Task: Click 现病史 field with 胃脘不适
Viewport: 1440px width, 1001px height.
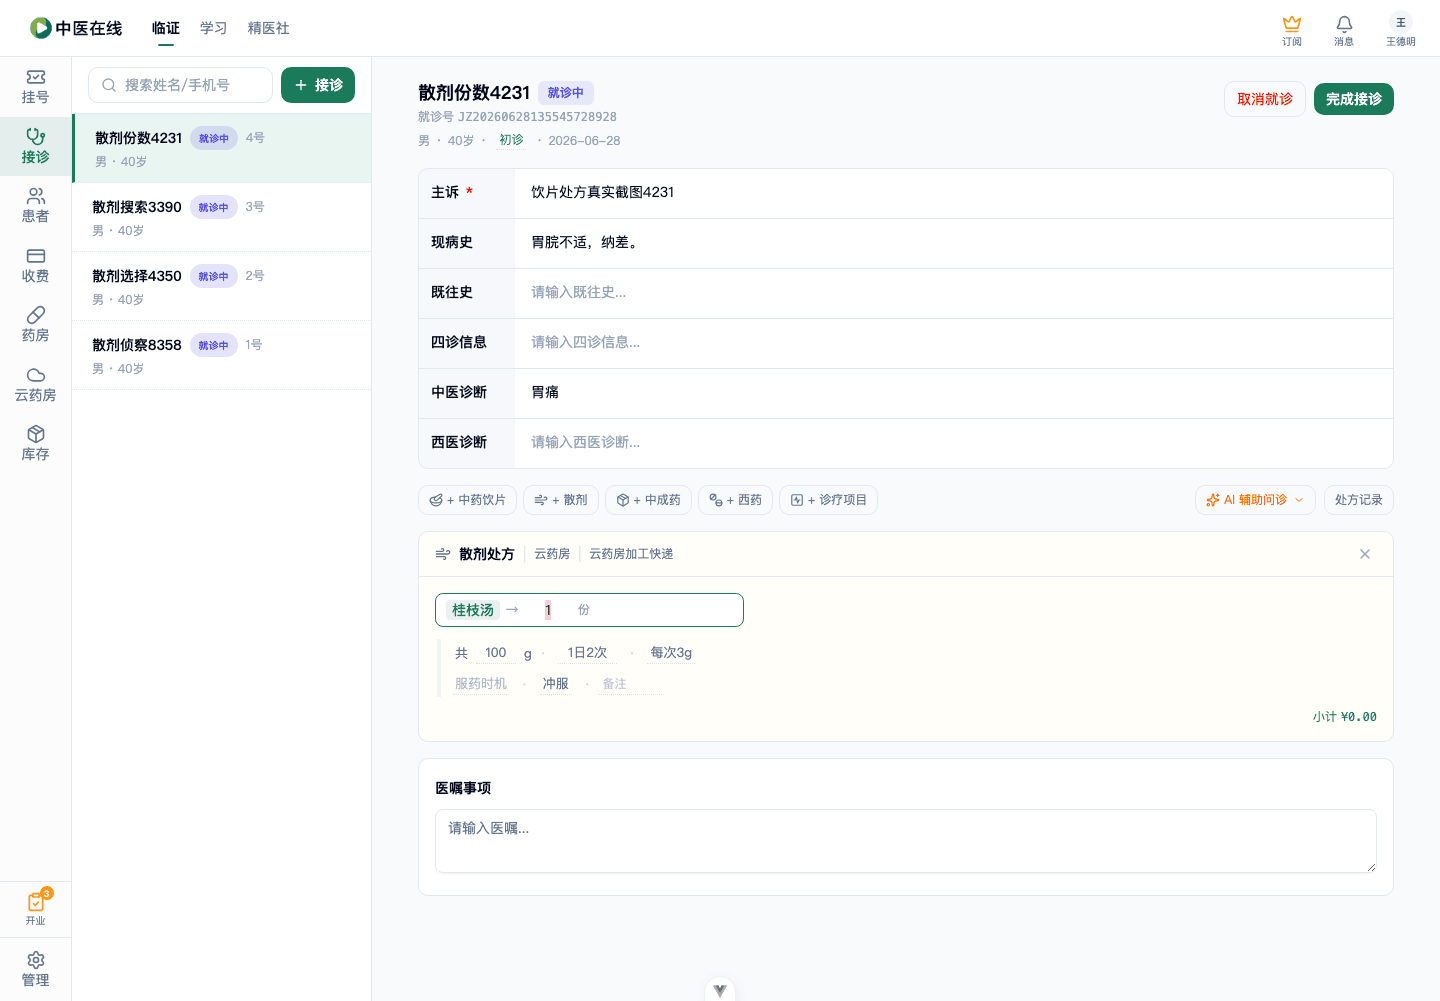Action: [954, 243]
